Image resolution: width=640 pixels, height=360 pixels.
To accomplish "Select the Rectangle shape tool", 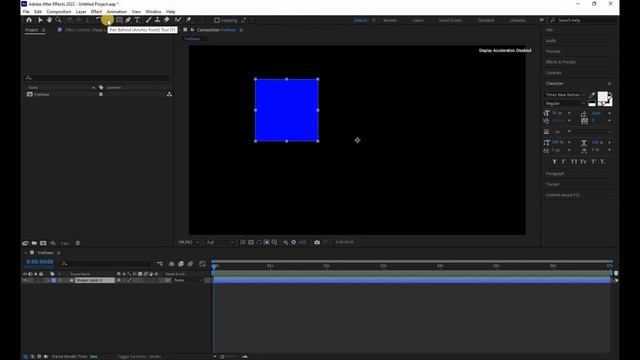I will tap(119, 20).
